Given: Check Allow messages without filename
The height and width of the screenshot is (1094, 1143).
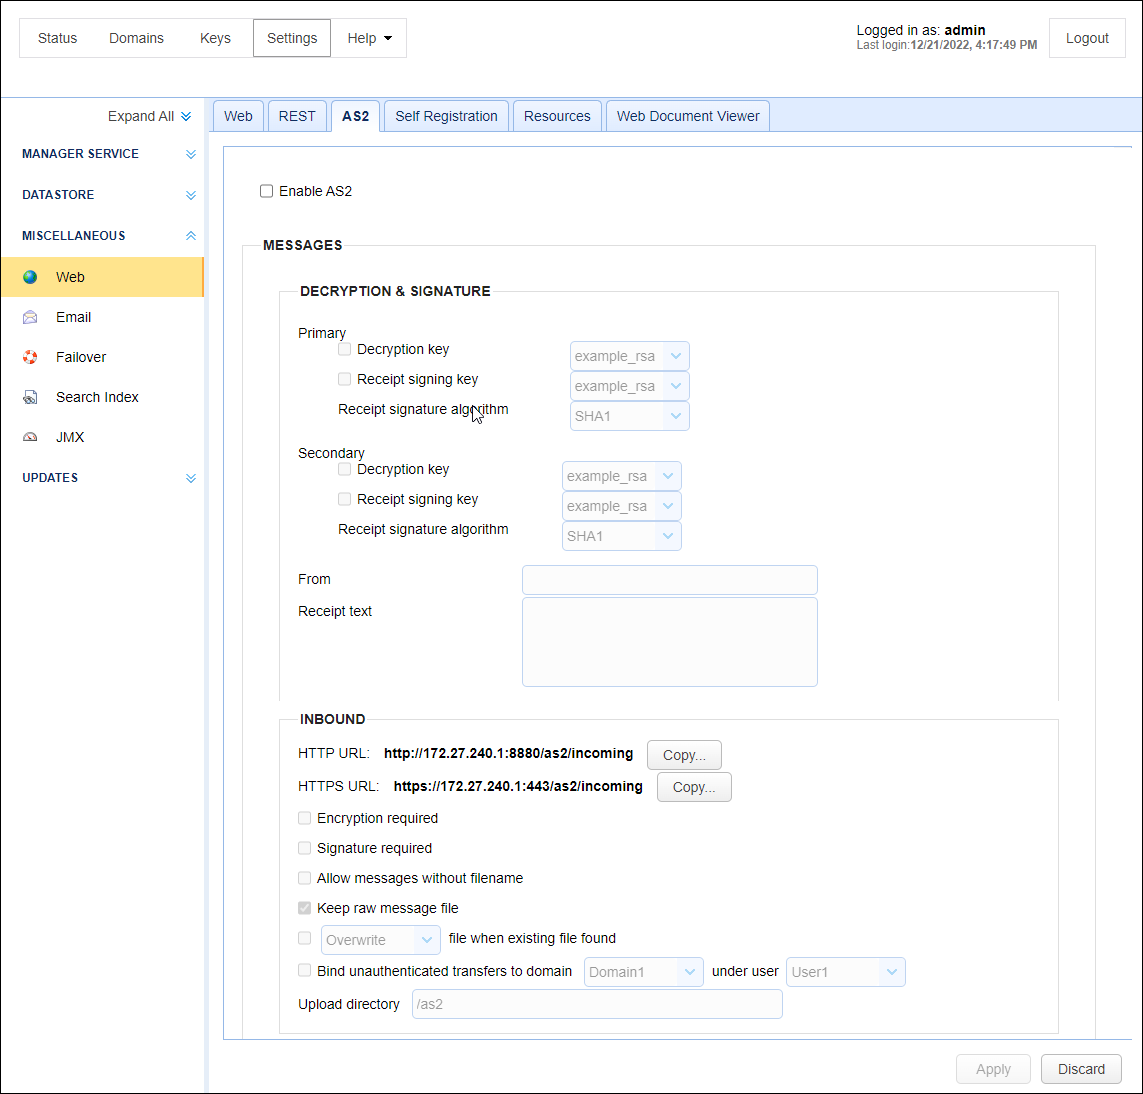Looking at the screenshot, I should (305, 878).
